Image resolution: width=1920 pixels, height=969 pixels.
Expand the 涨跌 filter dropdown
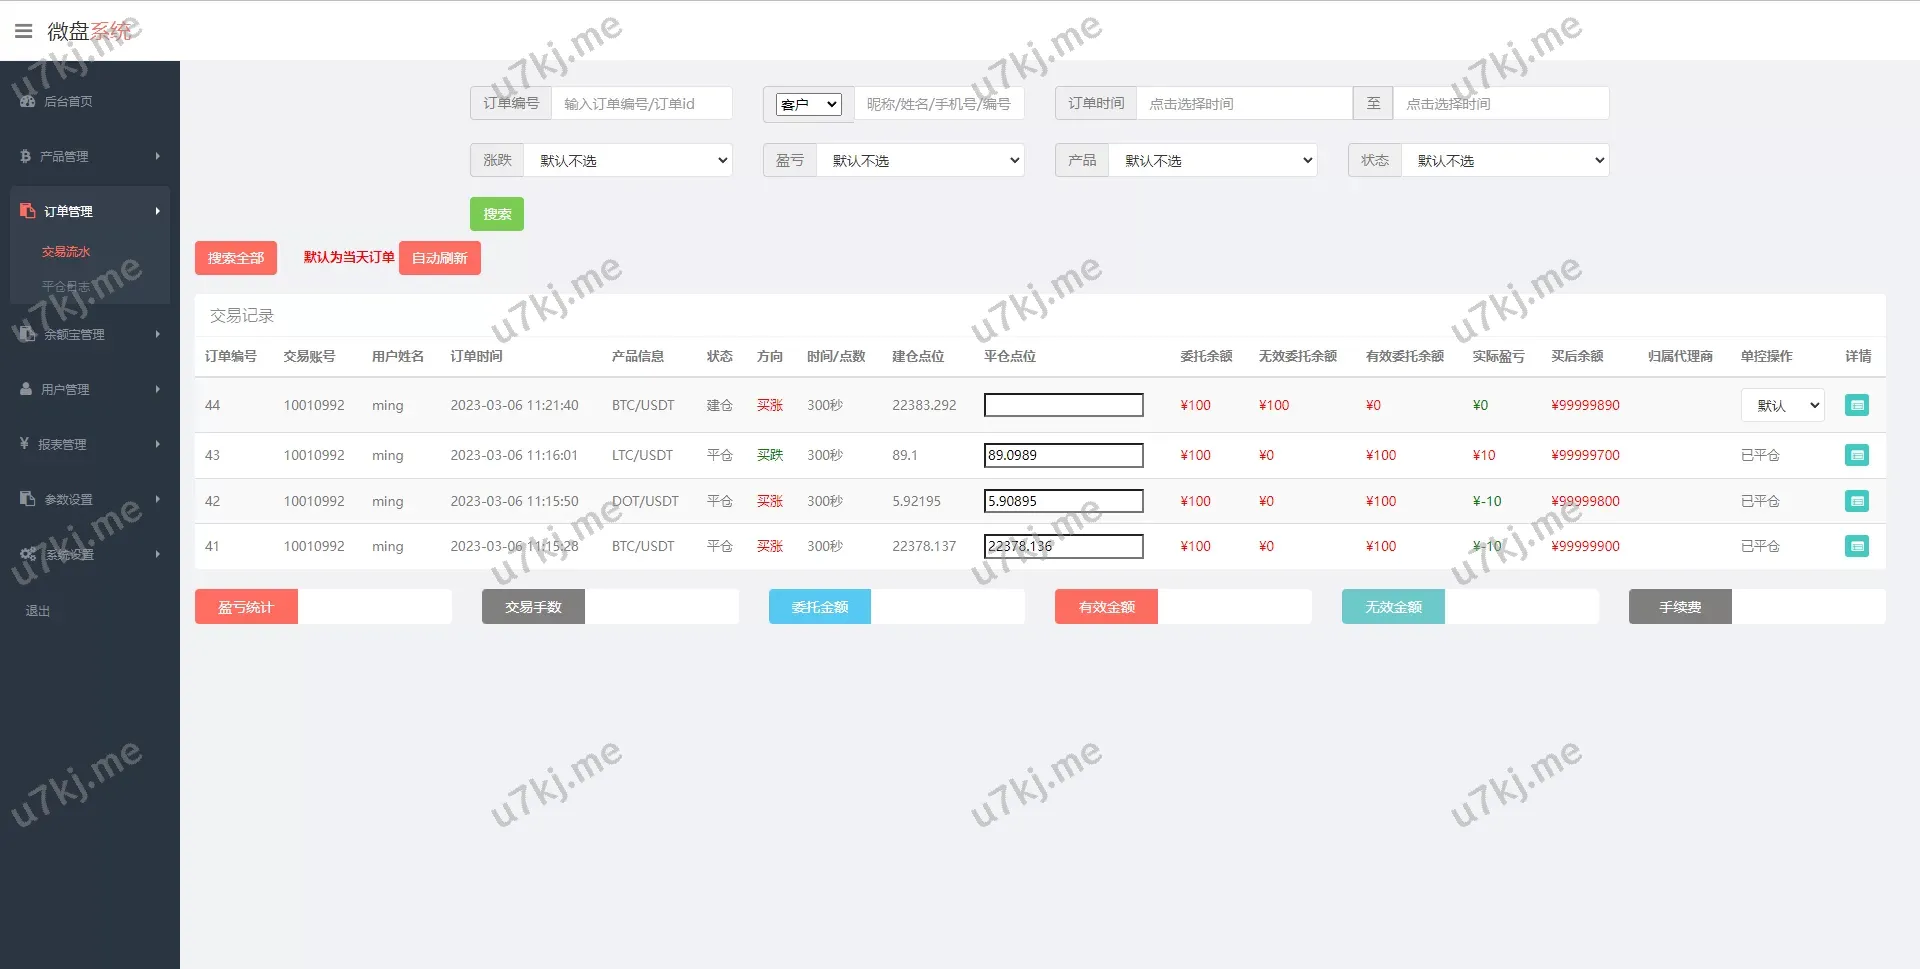click(x=629, y=160)
